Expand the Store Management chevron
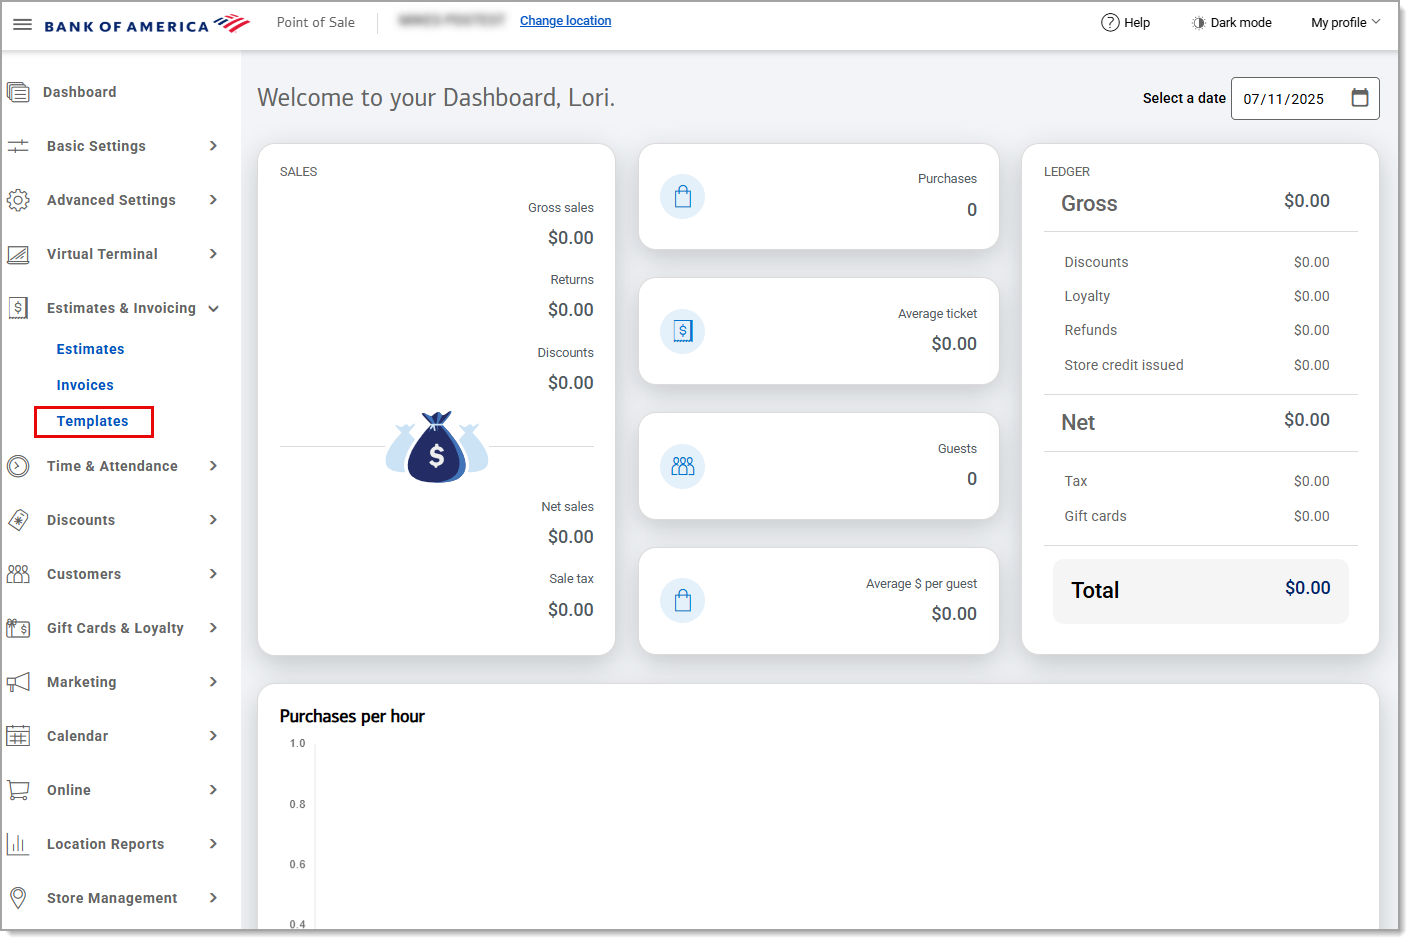The width and height of the screenshot is (1412, 943). pos(213,898)
